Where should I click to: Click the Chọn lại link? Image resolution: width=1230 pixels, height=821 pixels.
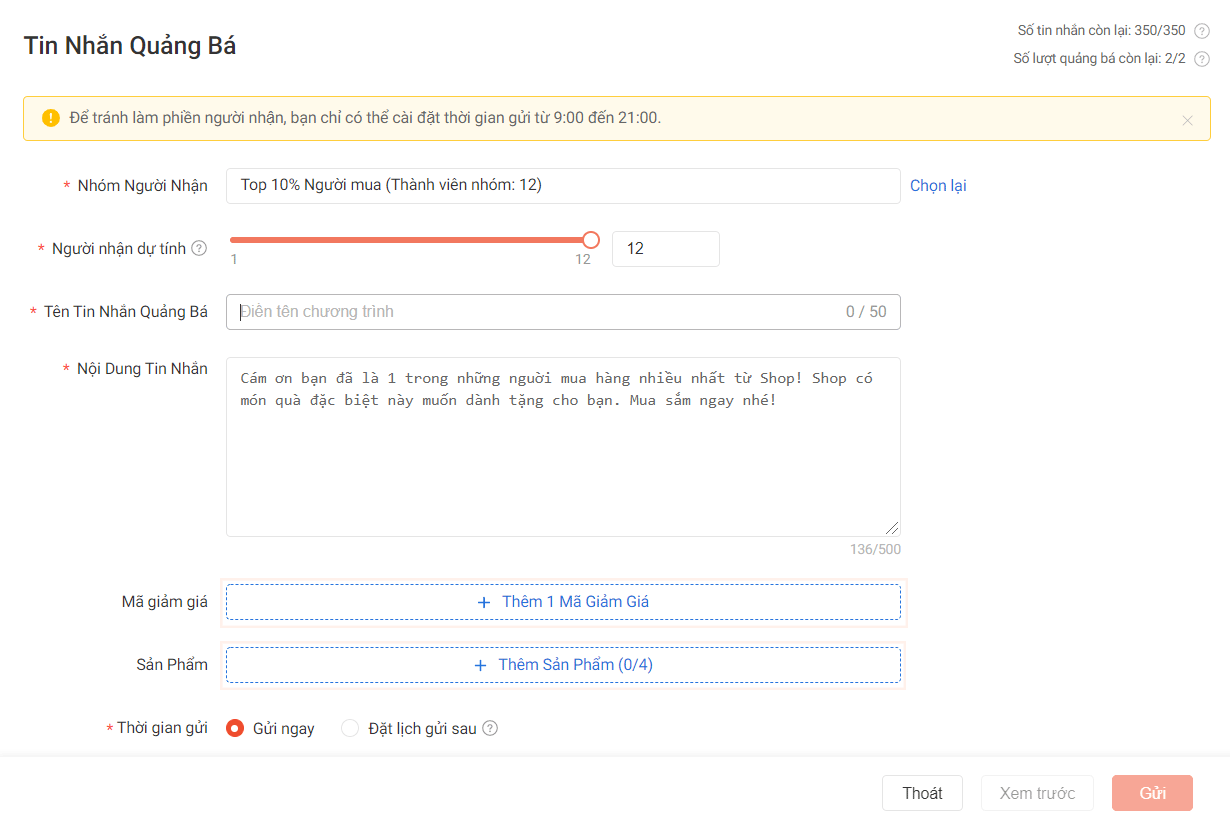coord(937,186)
